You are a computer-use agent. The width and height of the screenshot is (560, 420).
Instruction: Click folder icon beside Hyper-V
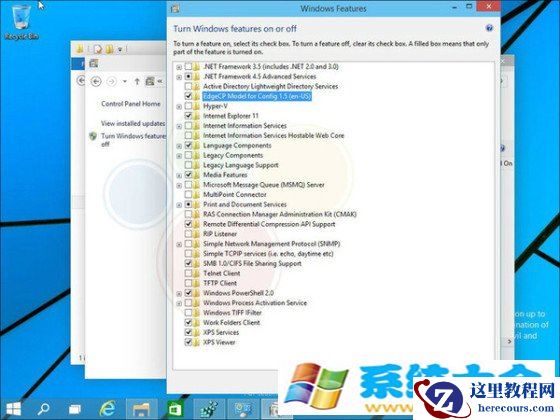pos(196,106)
